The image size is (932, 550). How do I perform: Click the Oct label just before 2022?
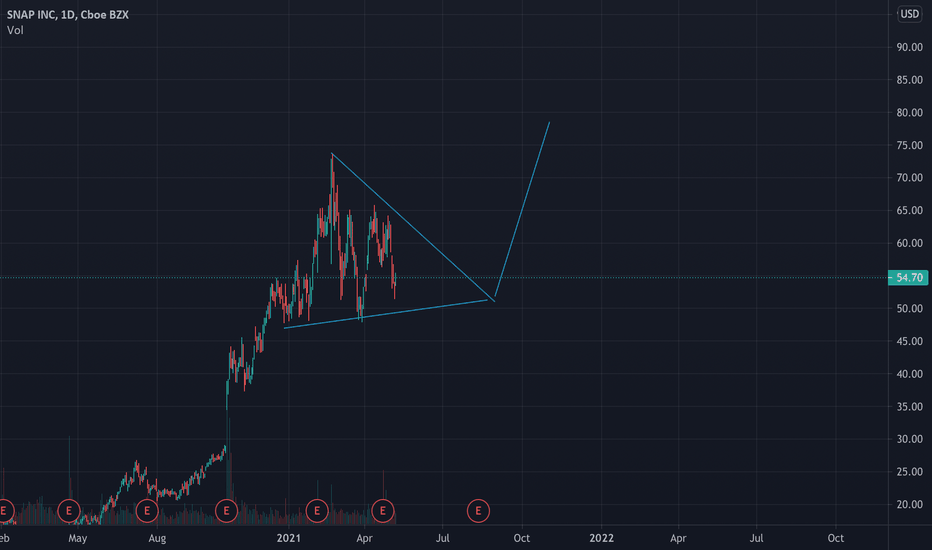pyautogui.click(x=522, y=538)
